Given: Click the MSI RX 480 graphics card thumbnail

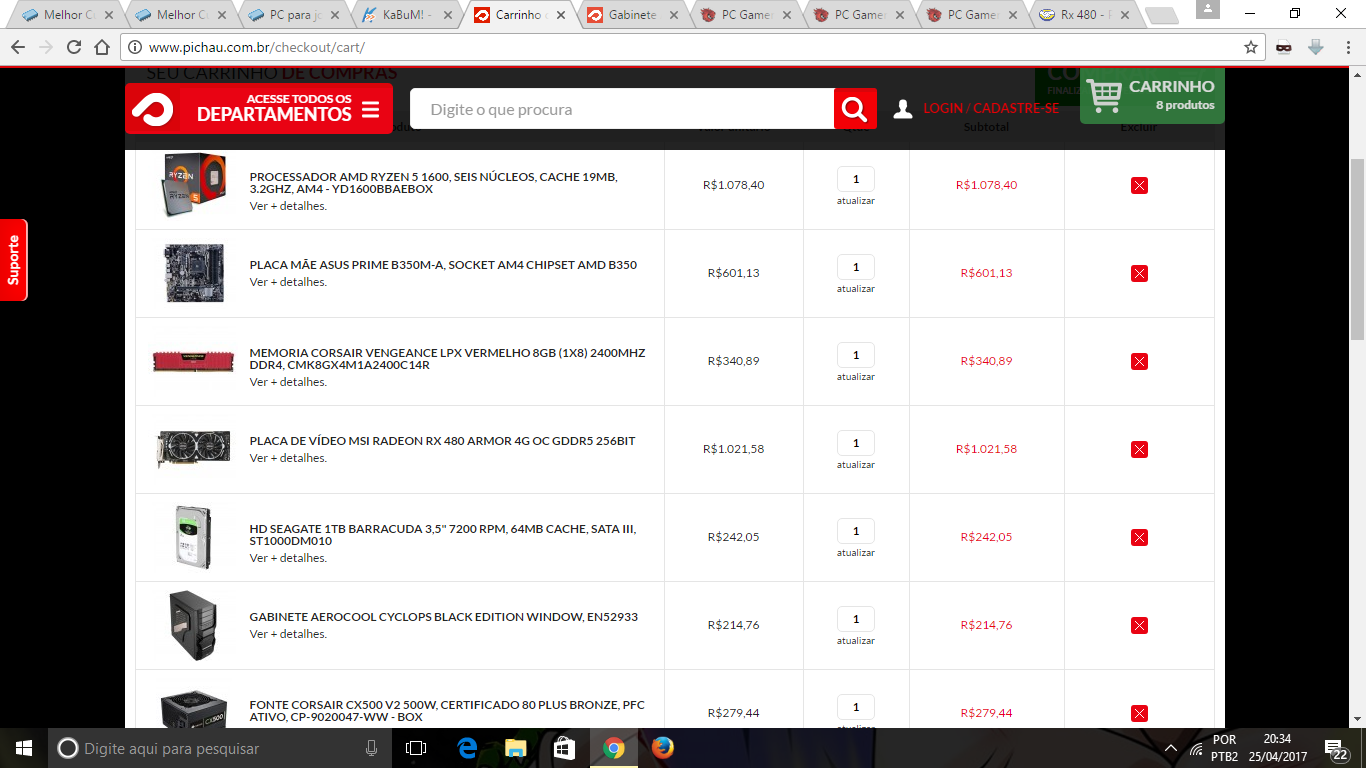Looking at the screenshot, I should coord(194,449).
